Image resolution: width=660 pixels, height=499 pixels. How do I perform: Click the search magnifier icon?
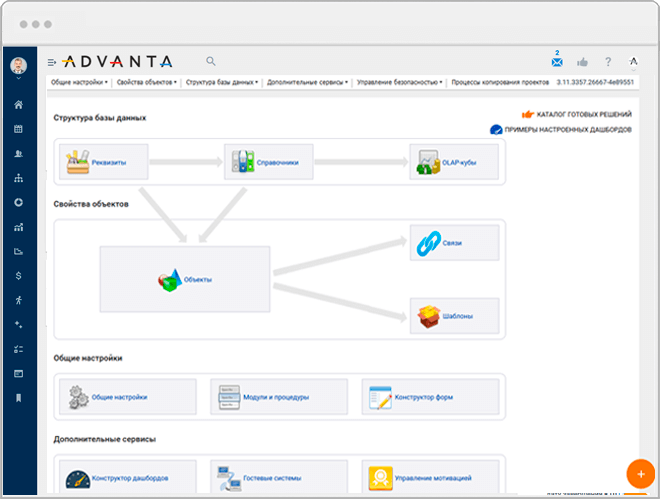[x=211, y=61]
